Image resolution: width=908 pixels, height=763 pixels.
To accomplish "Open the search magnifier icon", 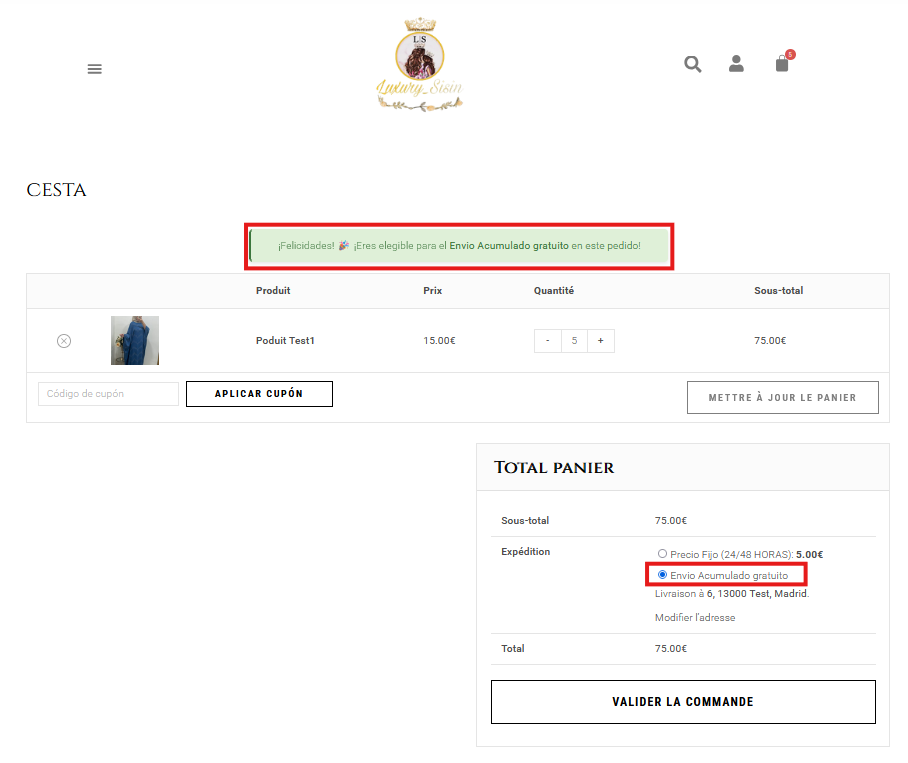I will pos(692,64).
